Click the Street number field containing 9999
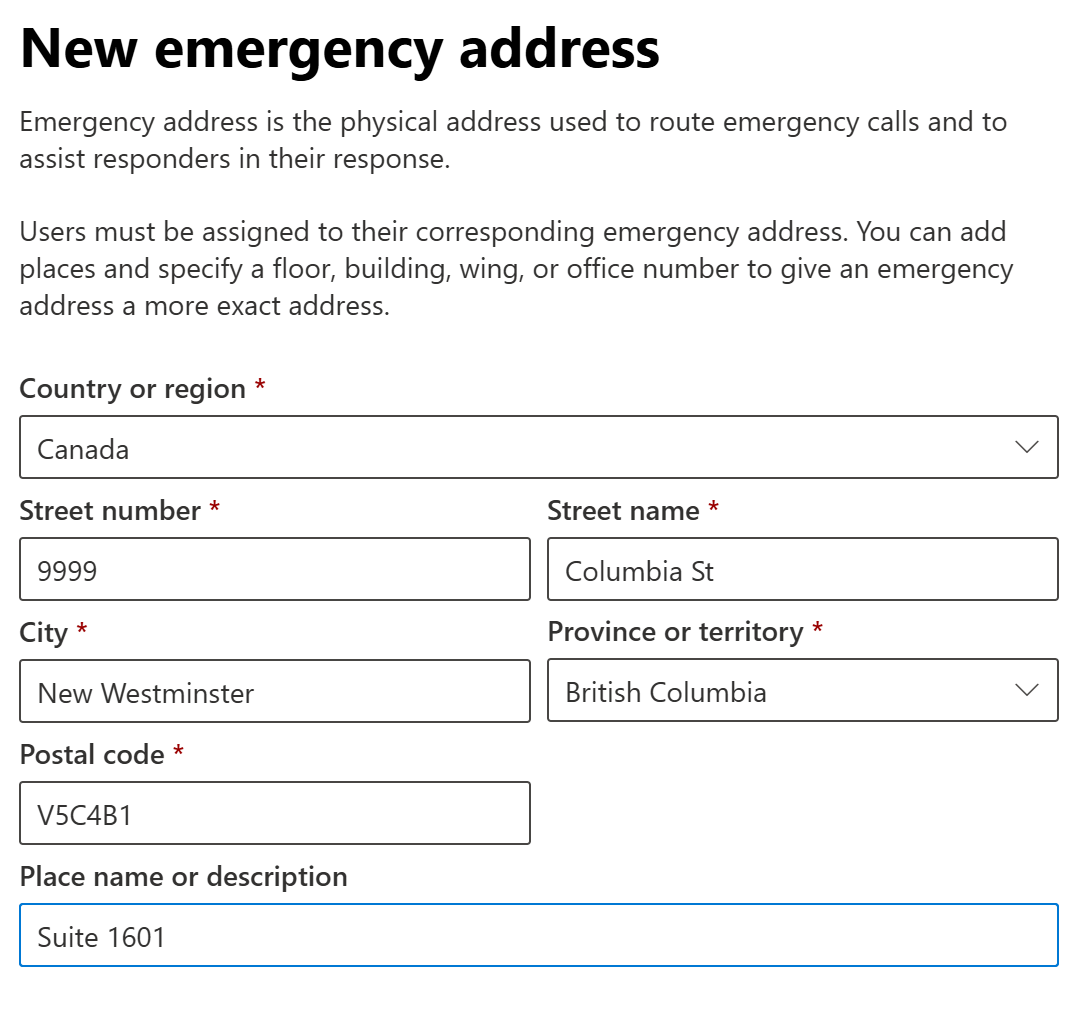The image size is (1067, 1026). (x=274, y=570)
